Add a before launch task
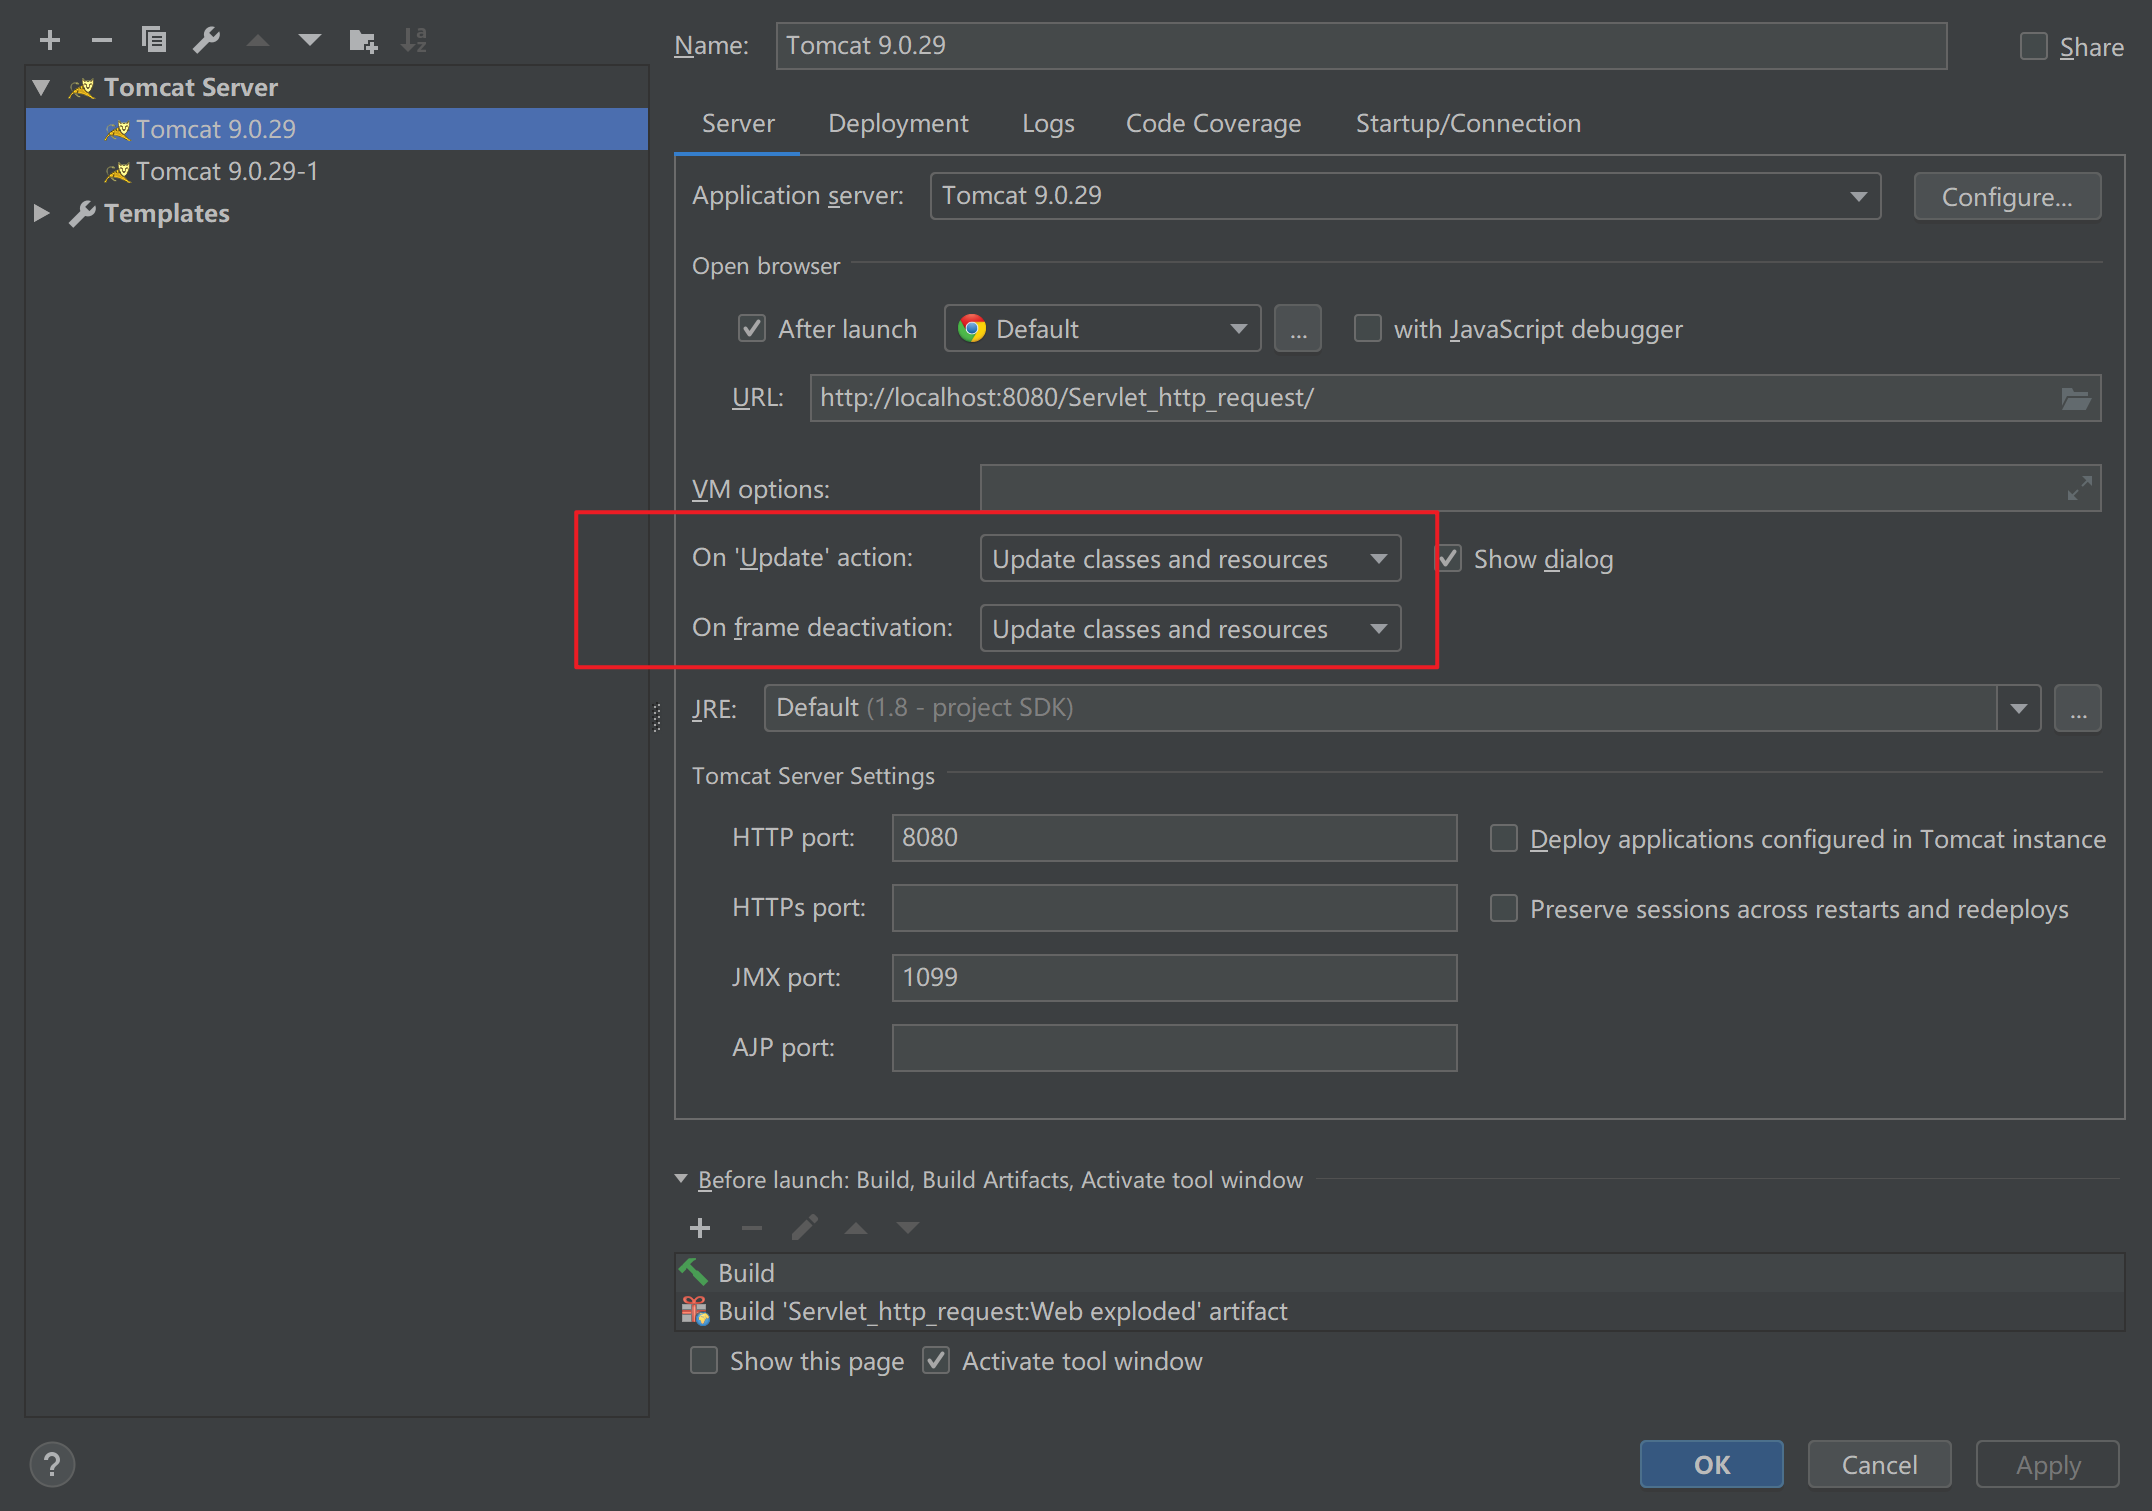Screen dimensions: 2152x1511 click(x=700, y=1228)
